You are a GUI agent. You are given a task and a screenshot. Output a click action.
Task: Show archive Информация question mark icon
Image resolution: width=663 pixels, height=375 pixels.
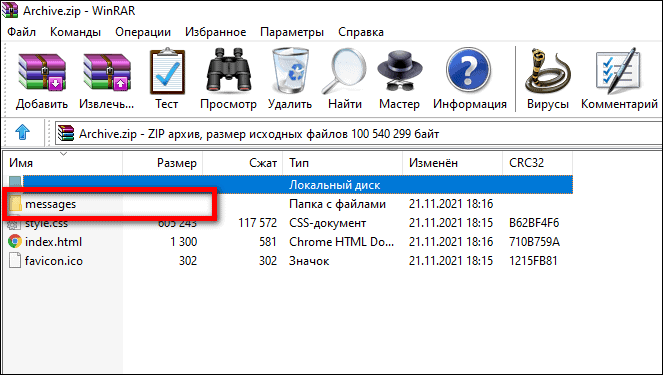468,70
